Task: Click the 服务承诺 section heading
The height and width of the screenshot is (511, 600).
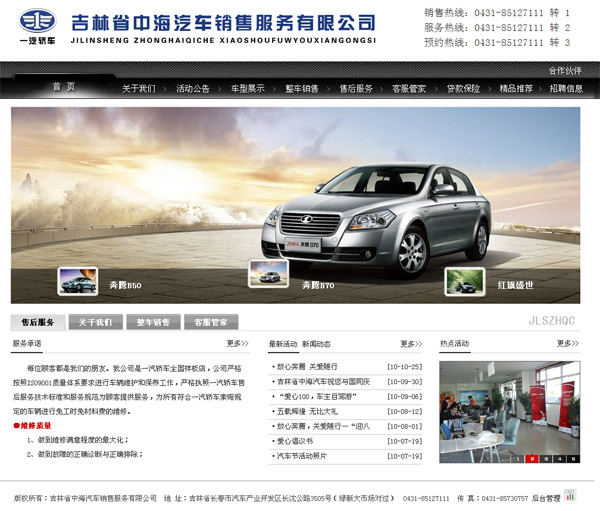Action: point(27,343)
